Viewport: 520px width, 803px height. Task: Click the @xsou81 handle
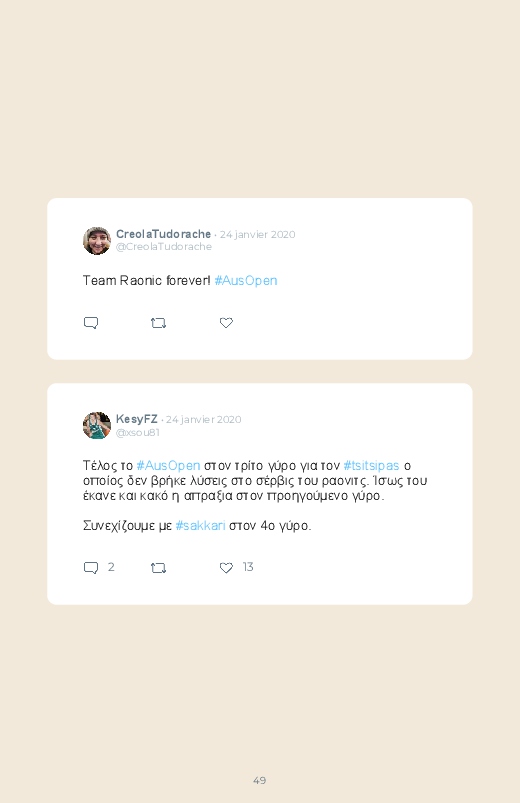coord(138,433)
